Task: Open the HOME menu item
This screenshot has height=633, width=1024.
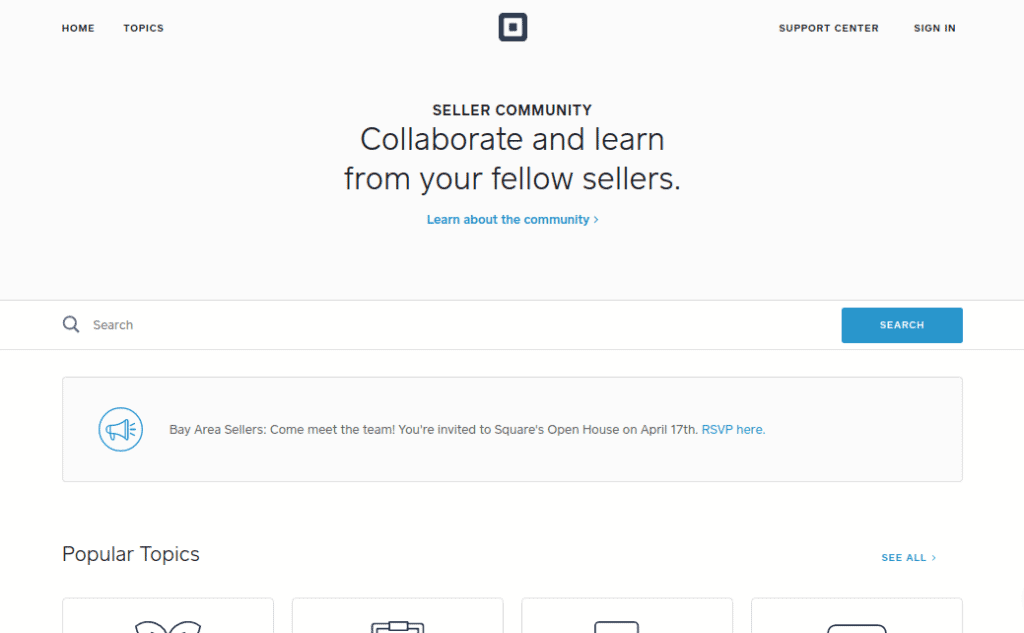Action: pos(78,28)
